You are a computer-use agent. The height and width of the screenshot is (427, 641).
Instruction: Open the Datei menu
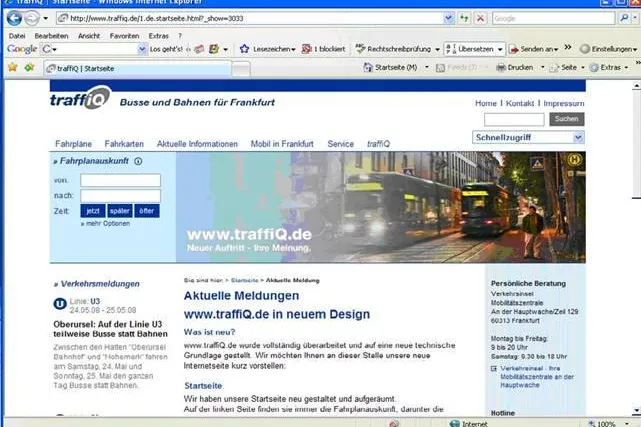(17, 36)
